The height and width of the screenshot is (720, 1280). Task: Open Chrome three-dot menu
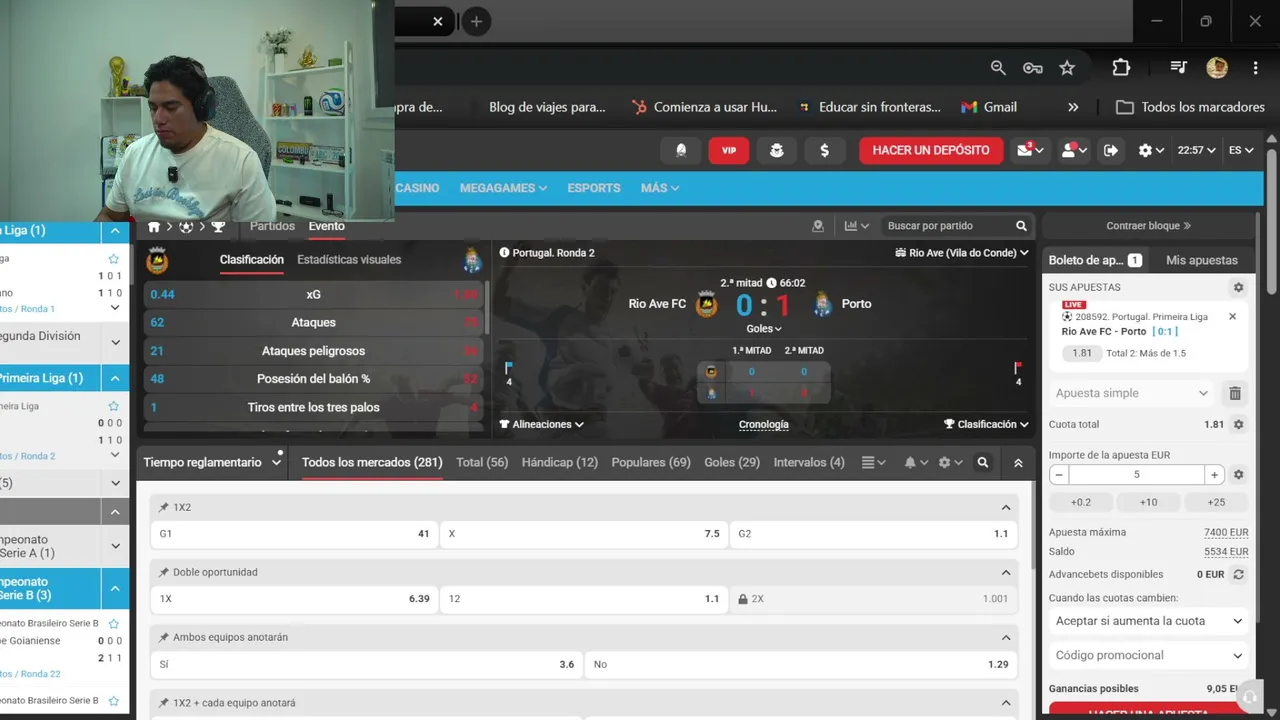[1255, 67]
